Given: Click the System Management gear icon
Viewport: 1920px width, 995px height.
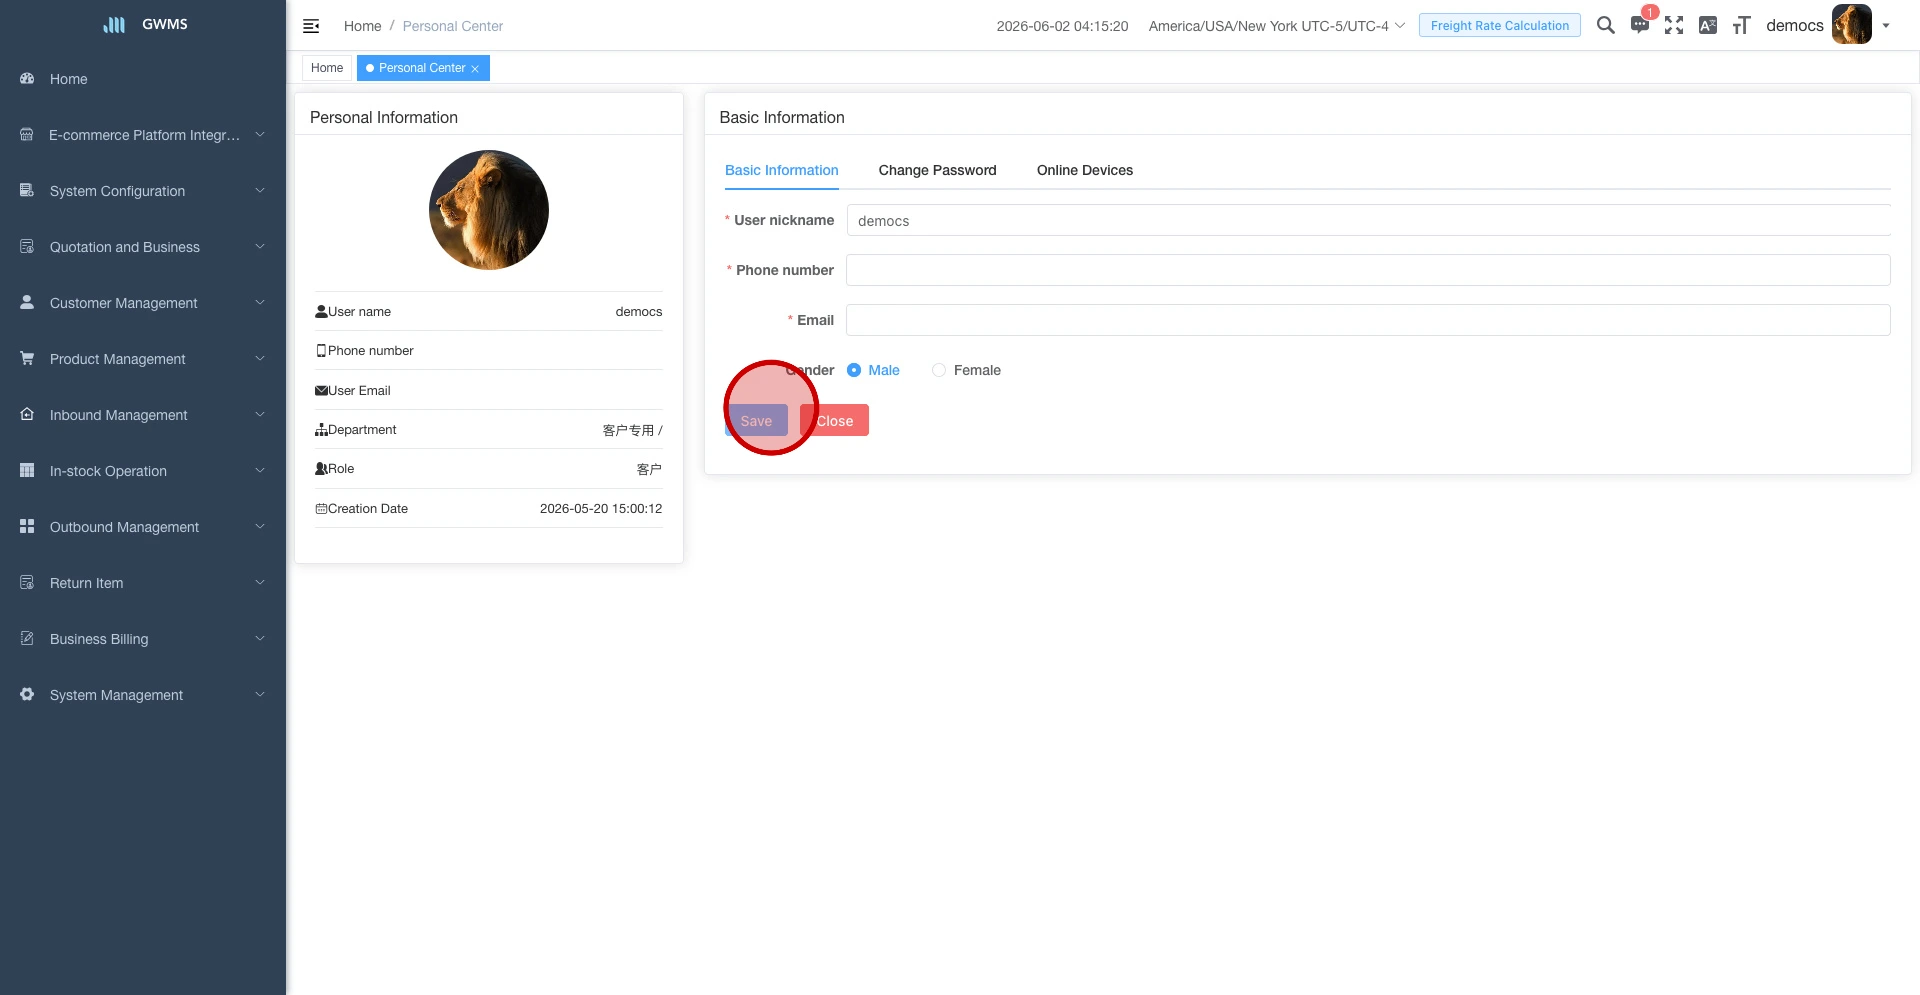Looking at the screenshot, I should click(x=27, y=694).
